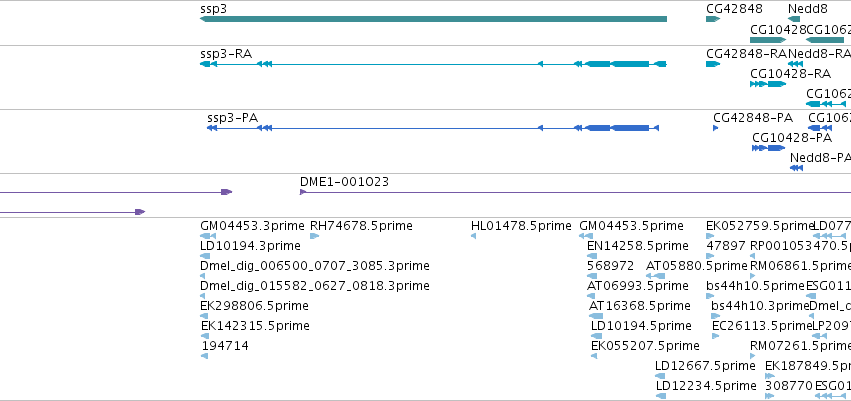Select the RH74678.5prime EST
The height and width of the screenshot is (401, 851).
click(x=314, y=236)
